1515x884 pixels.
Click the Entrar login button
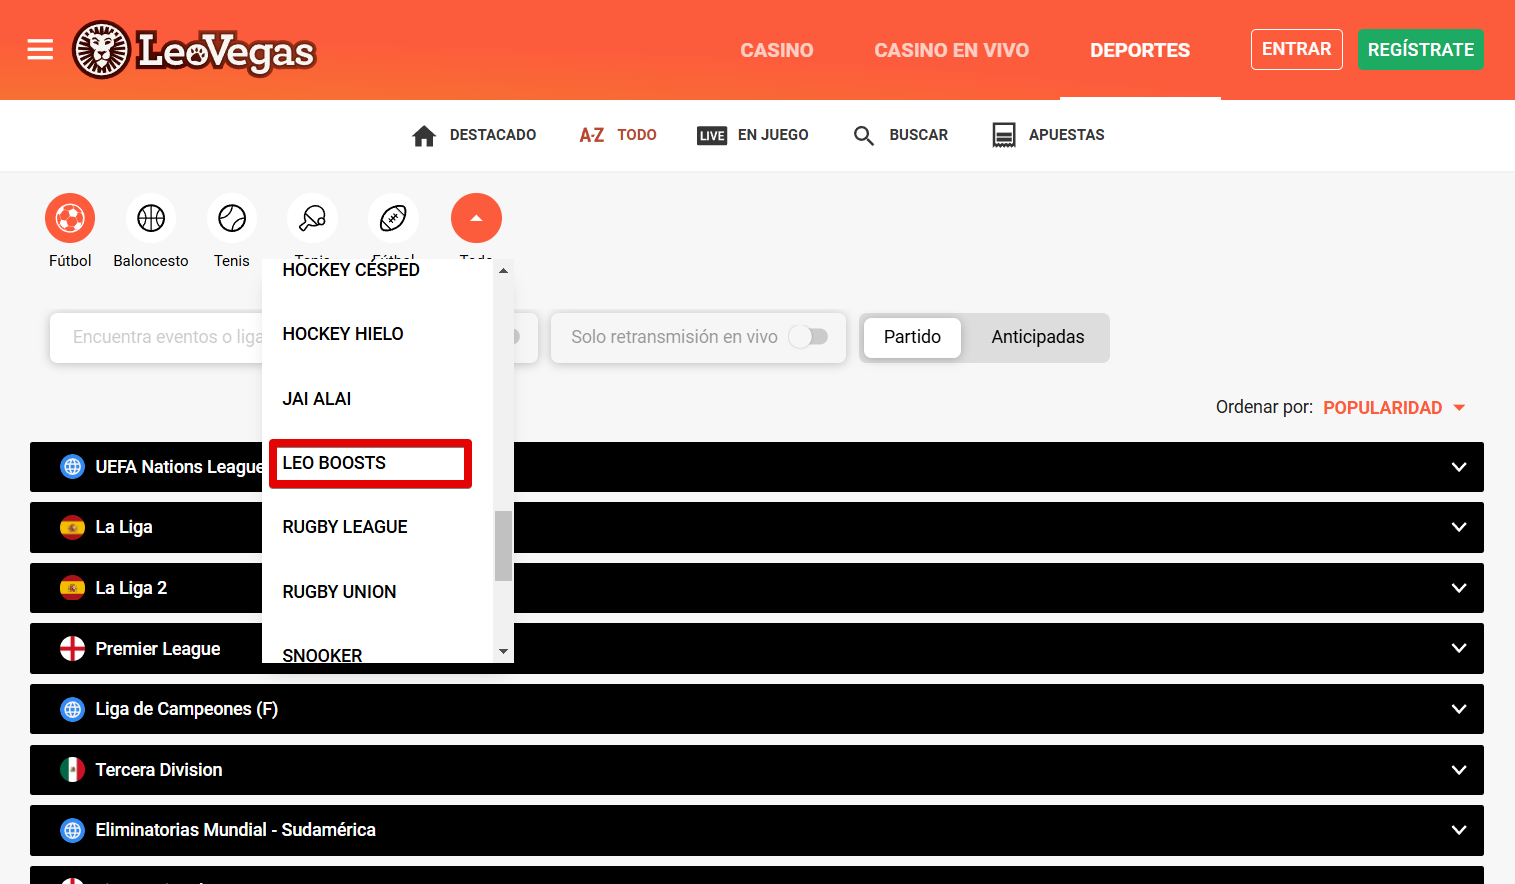click(1296, 49)
